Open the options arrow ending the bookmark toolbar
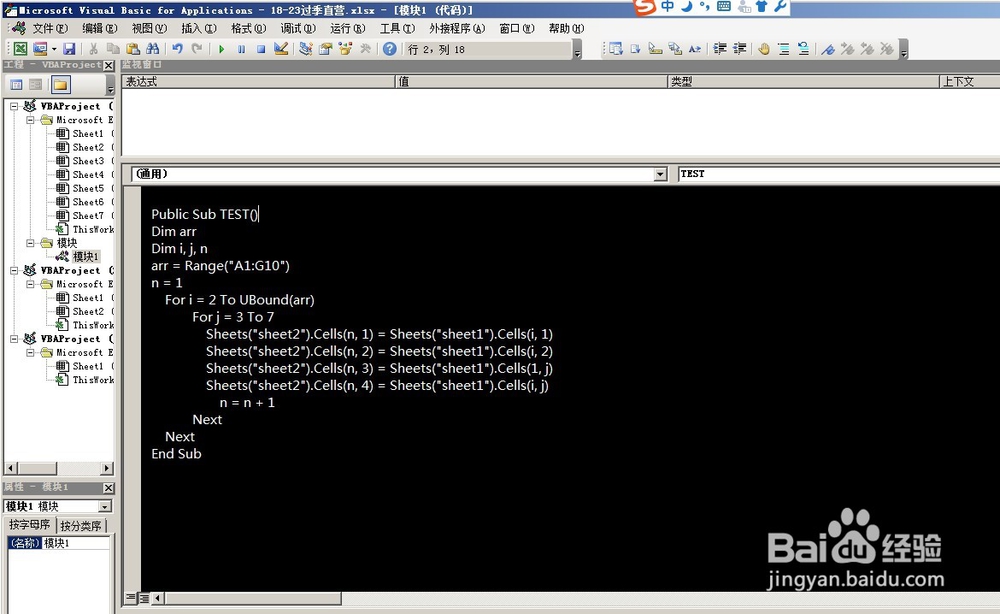The image size is (1000, 614). click(904, 50)
